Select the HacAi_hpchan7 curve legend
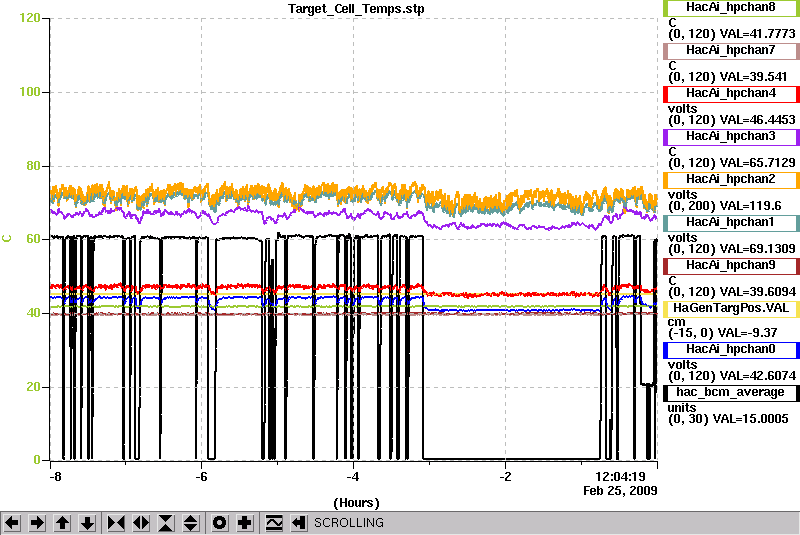The image size is (800, 535). click(731, 50)
